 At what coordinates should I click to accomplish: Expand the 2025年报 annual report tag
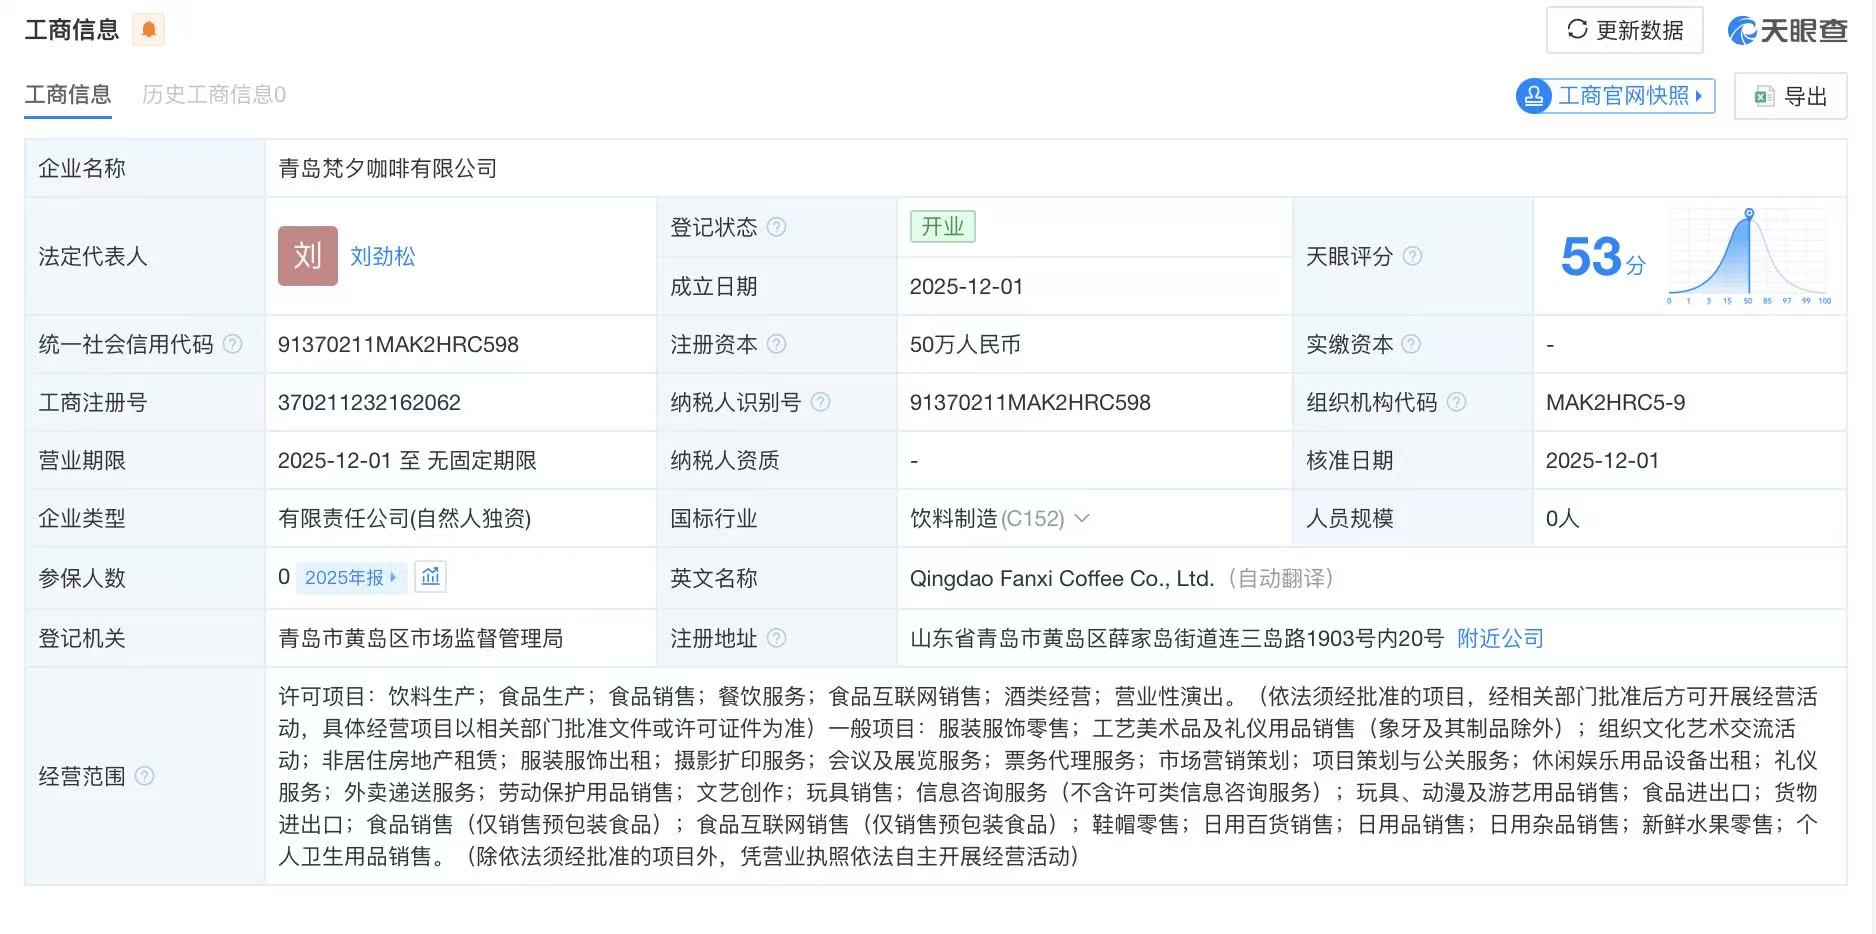coord(350,577)
